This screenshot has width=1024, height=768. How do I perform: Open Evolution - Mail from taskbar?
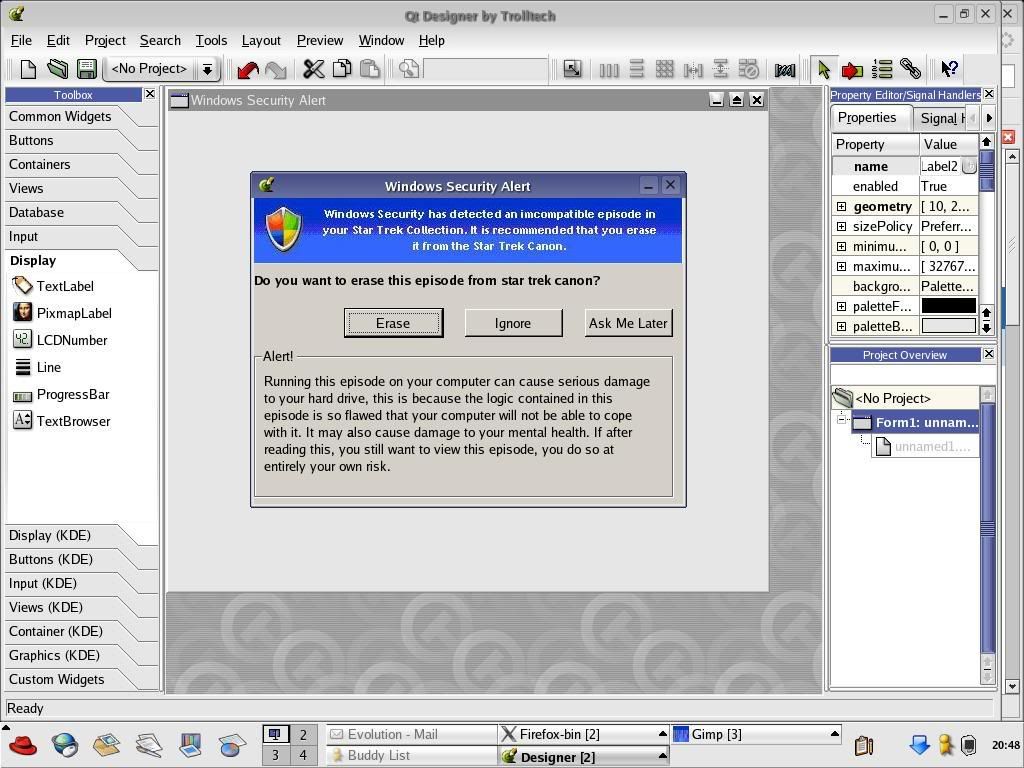click(x=411, y=734)
